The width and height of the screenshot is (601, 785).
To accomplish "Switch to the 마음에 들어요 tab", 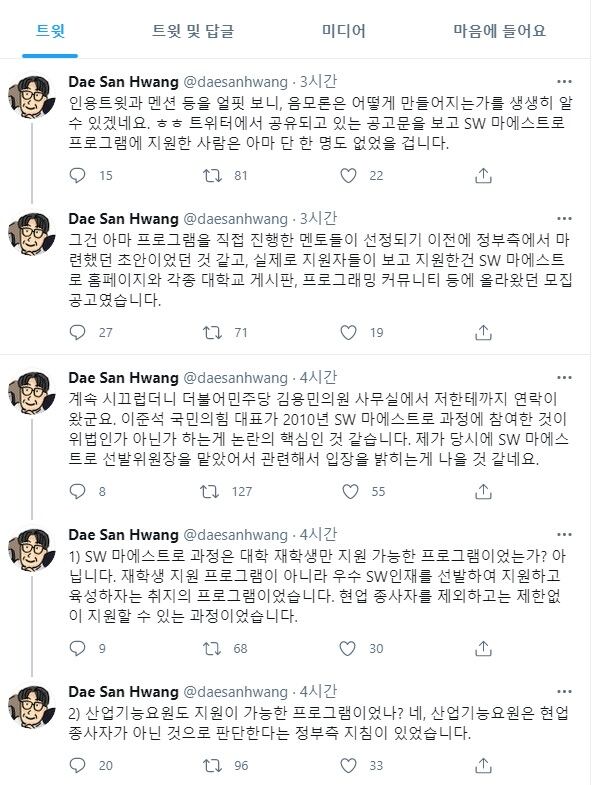I will (x=498, y=30).
